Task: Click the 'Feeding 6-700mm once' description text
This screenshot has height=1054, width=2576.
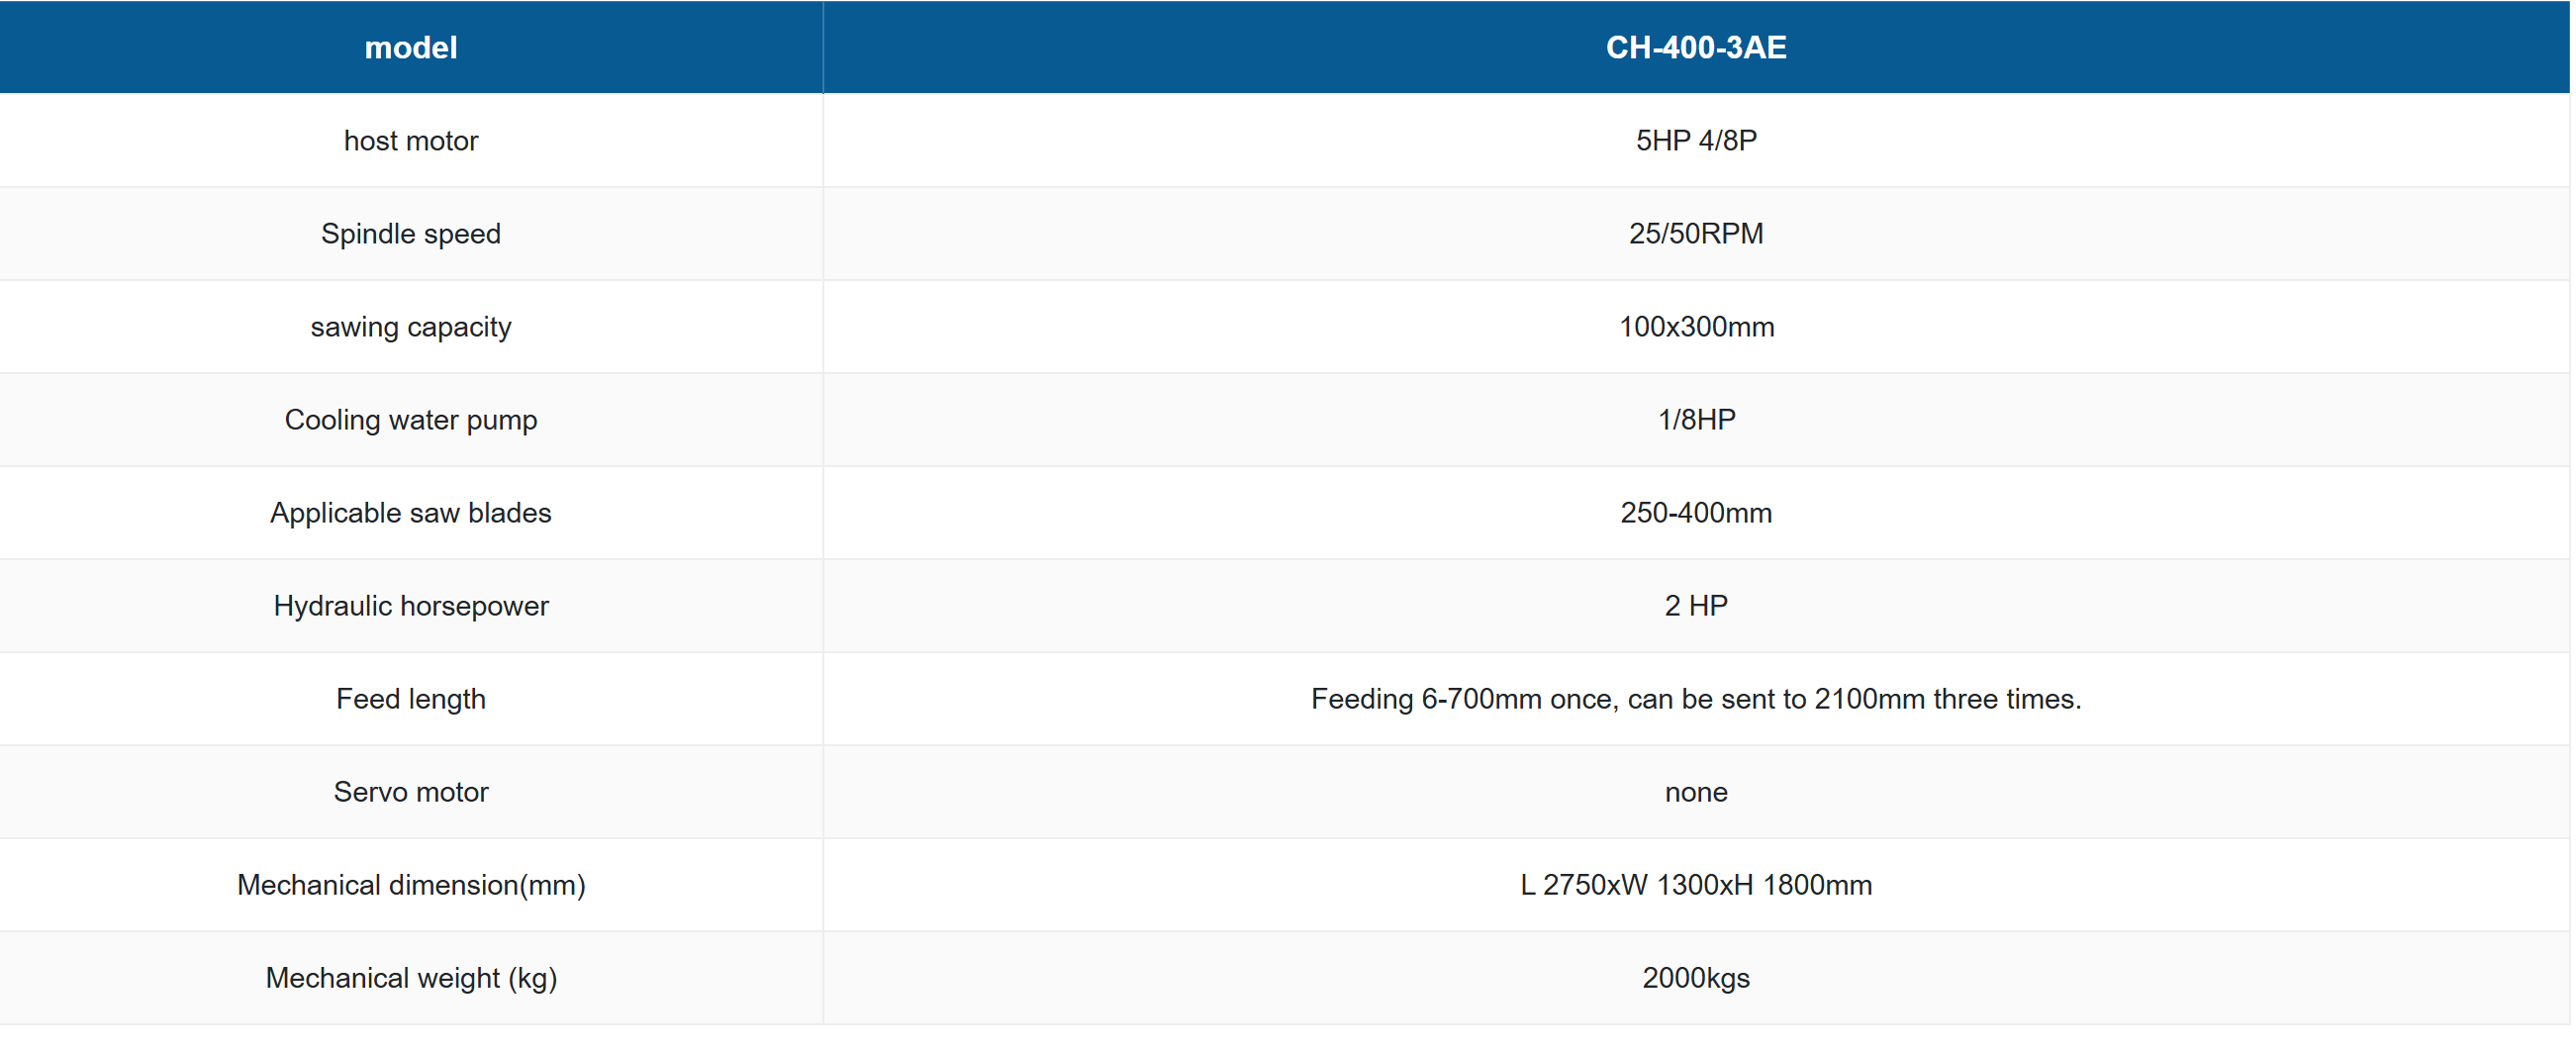Action: coord(1695,698)
